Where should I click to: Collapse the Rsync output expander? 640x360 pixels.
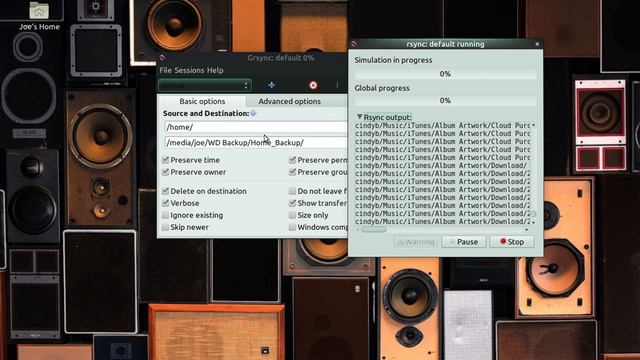[360, 117]
